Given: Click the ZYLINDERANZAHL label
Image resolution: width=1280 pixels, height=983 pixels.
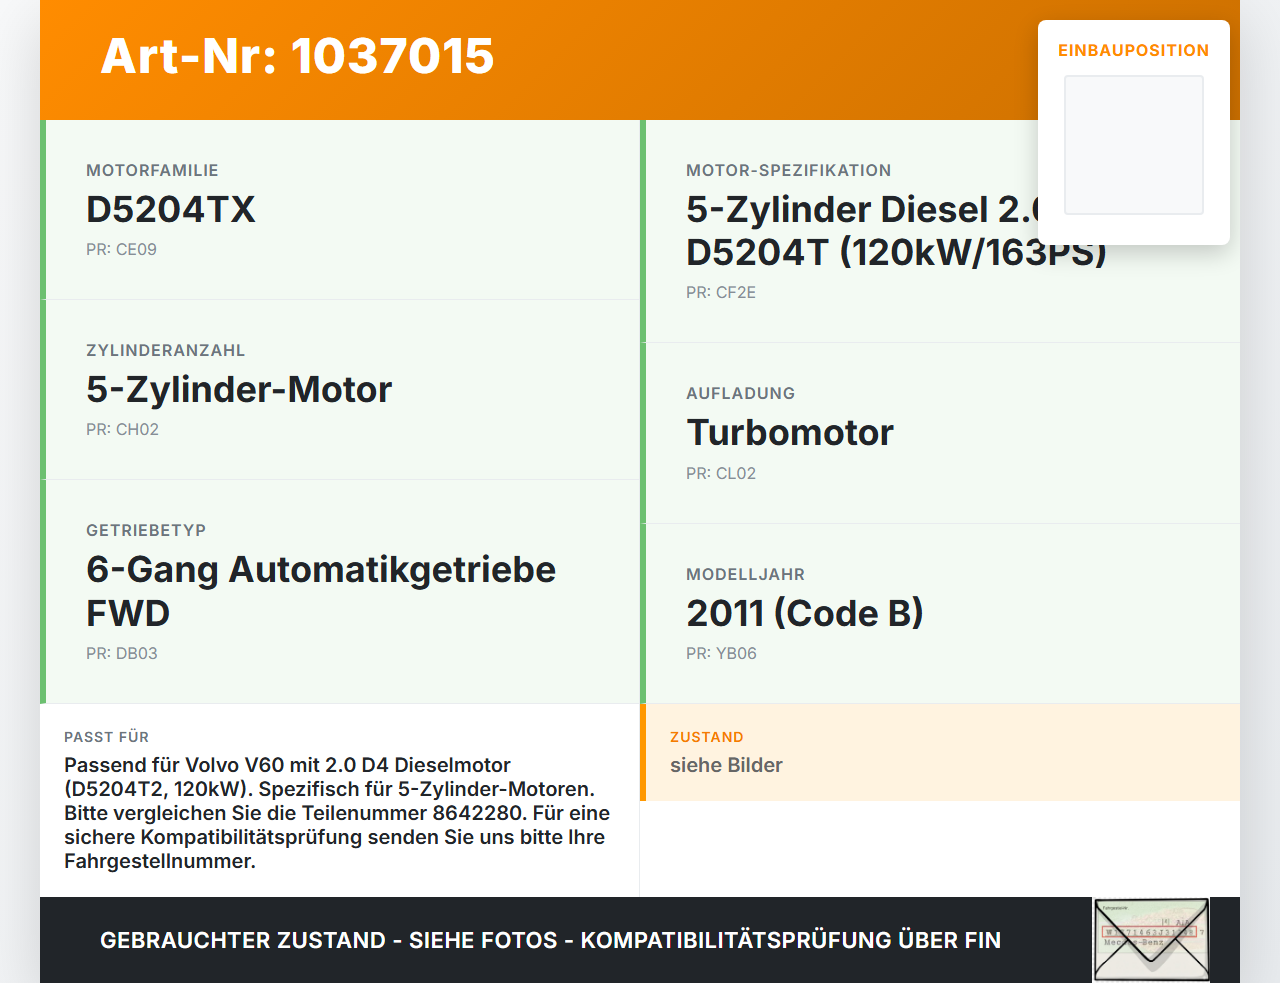Looking at the screenshot, I should [165, 350].
